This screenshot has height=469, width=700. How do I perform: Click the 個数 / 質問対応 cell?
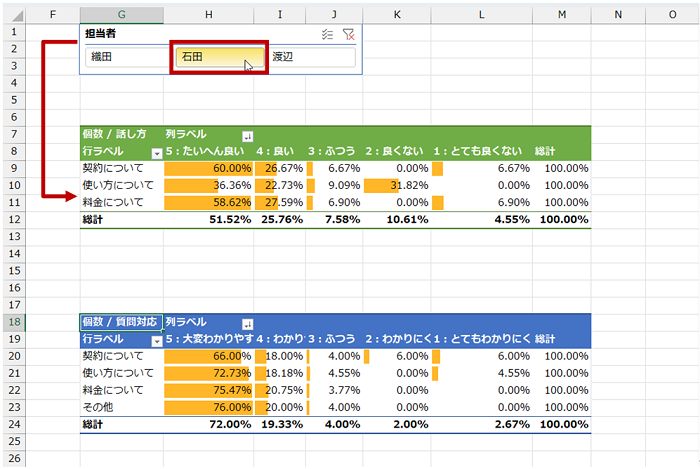point(121,323)
